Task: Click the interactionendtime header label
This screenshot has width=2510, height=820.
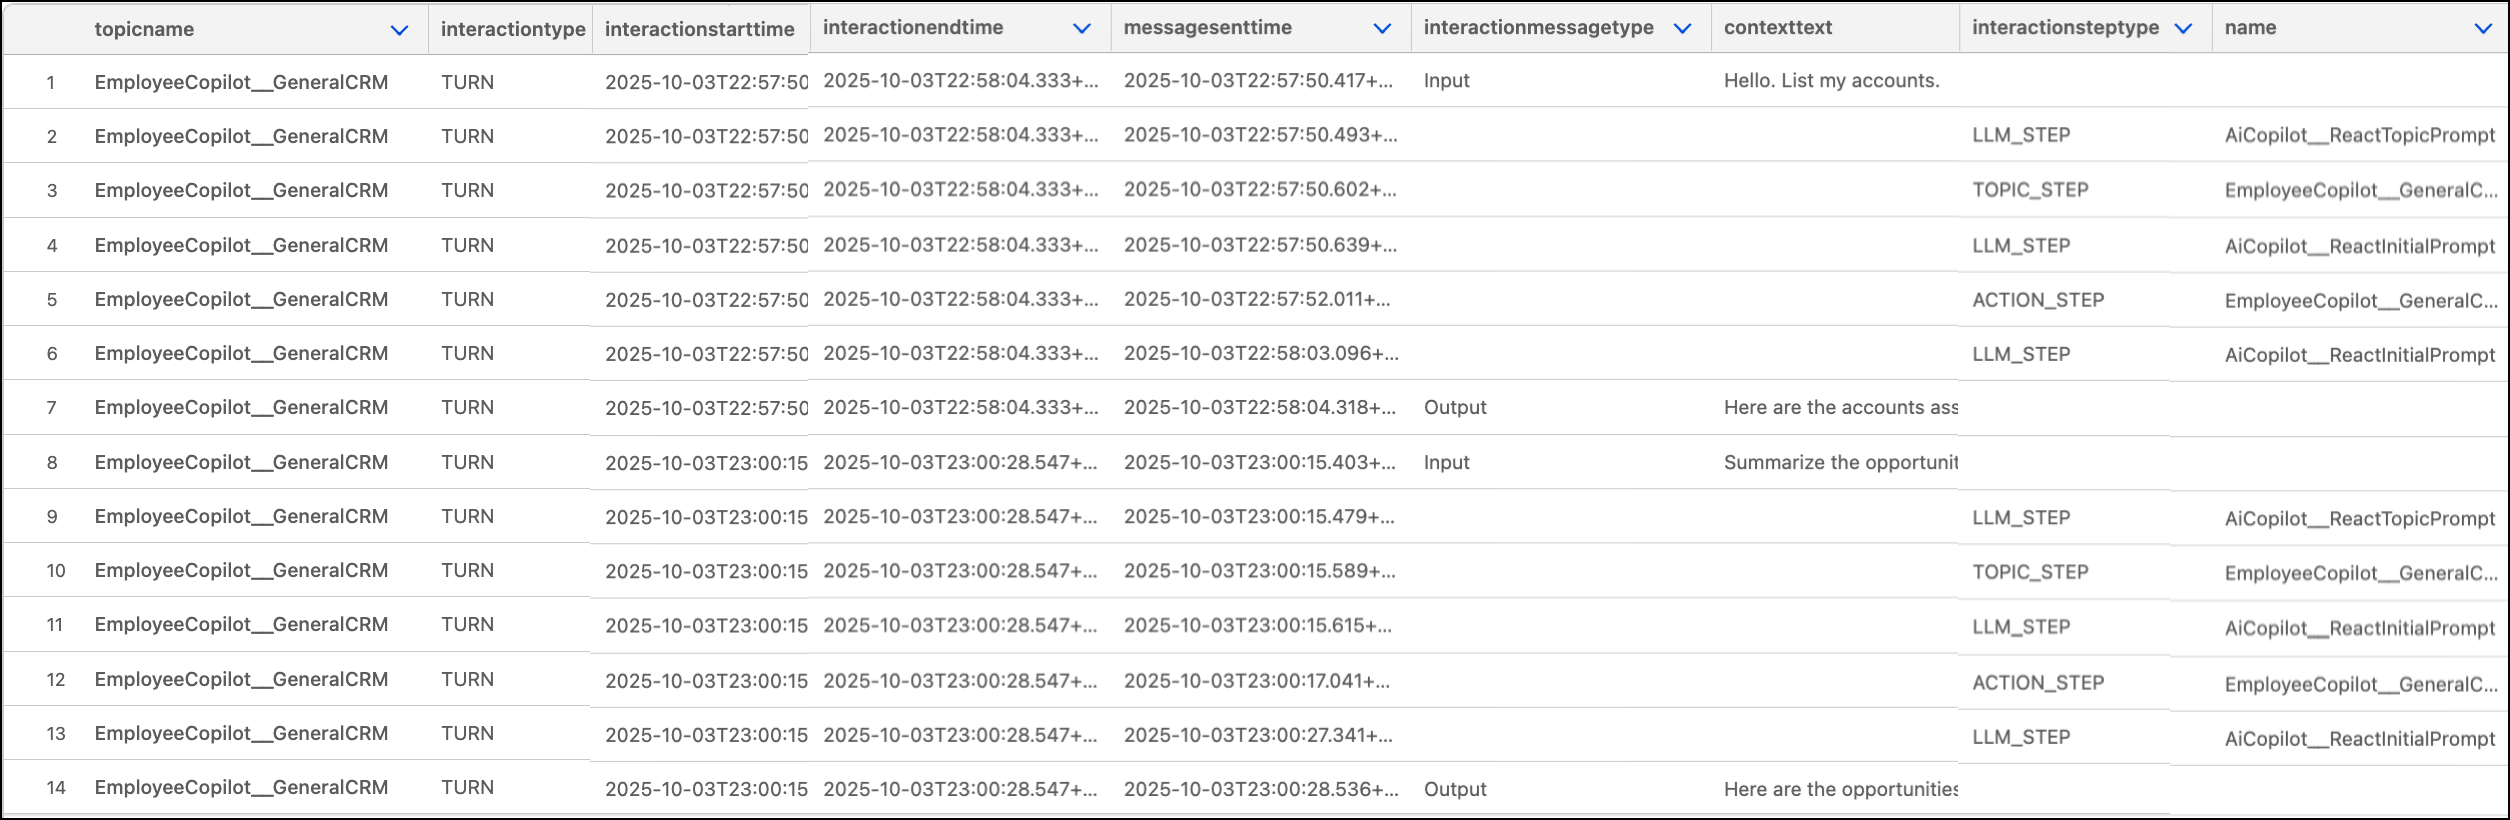Action: [x=913, y=28]
